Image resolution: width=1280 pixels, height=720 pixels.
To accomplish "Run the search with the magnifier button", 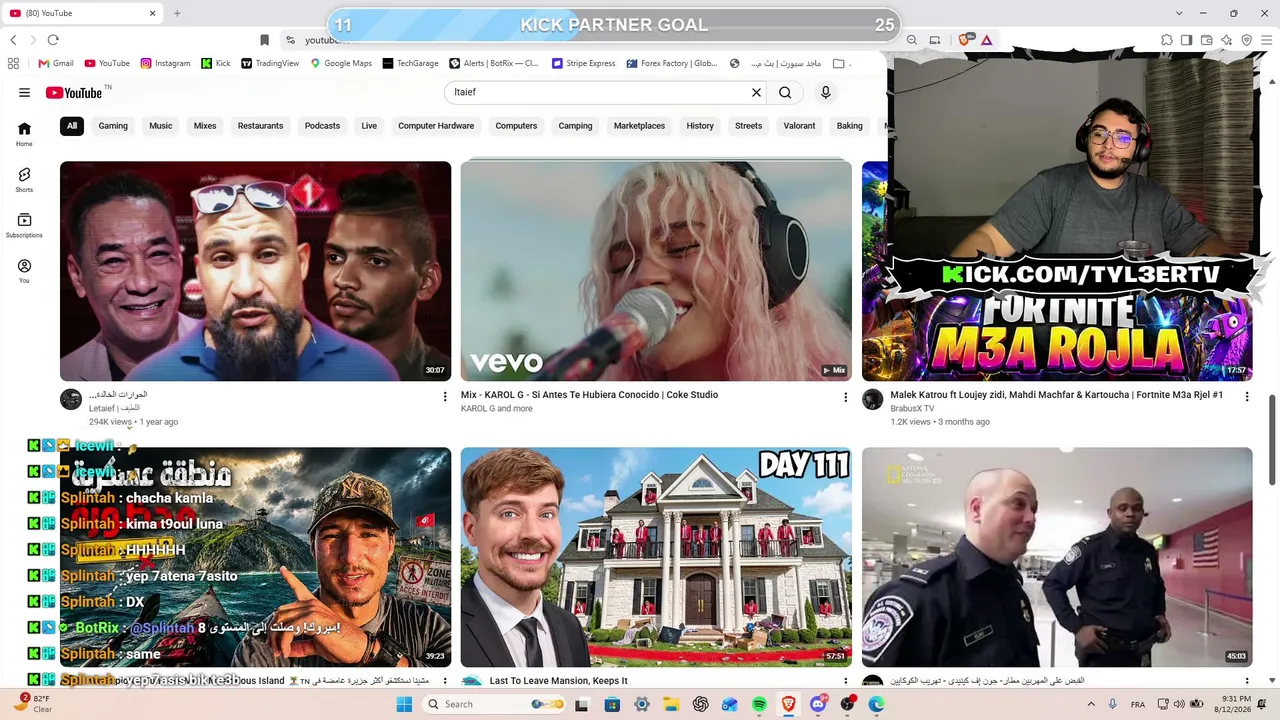I will pos(785,92).
